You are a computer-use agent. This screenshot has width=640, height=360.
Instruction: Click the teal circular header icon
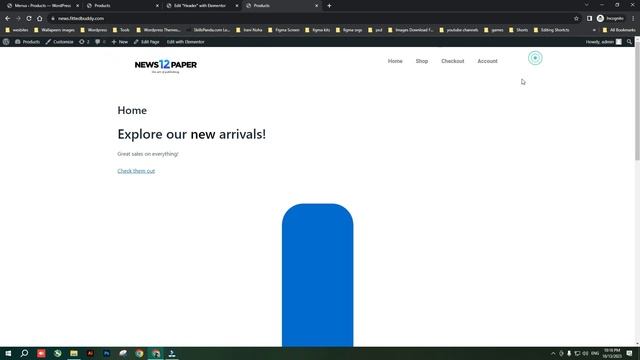coord(535,58)
